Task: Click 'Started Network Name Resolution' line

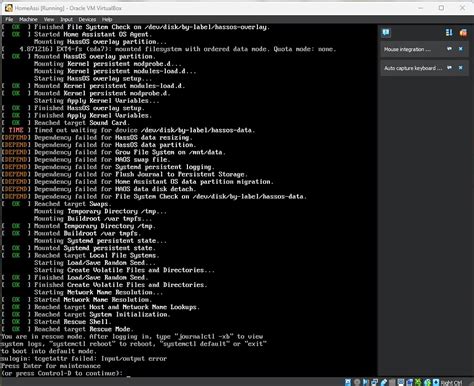Action: [77, 300]
